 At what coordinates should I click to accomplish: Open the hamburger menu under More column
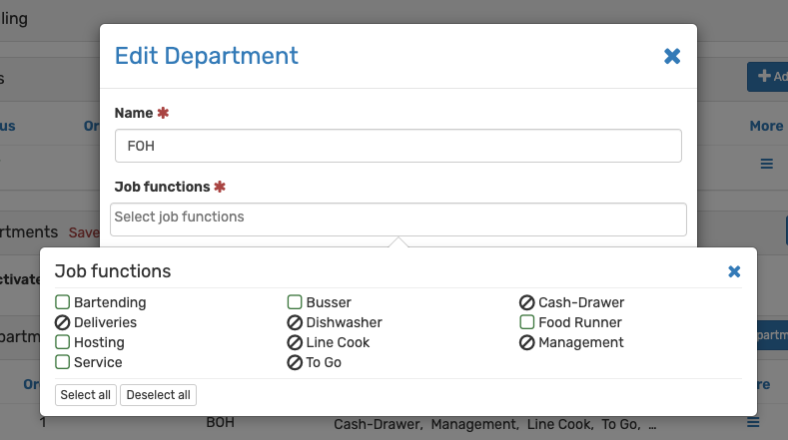[767, 164]
